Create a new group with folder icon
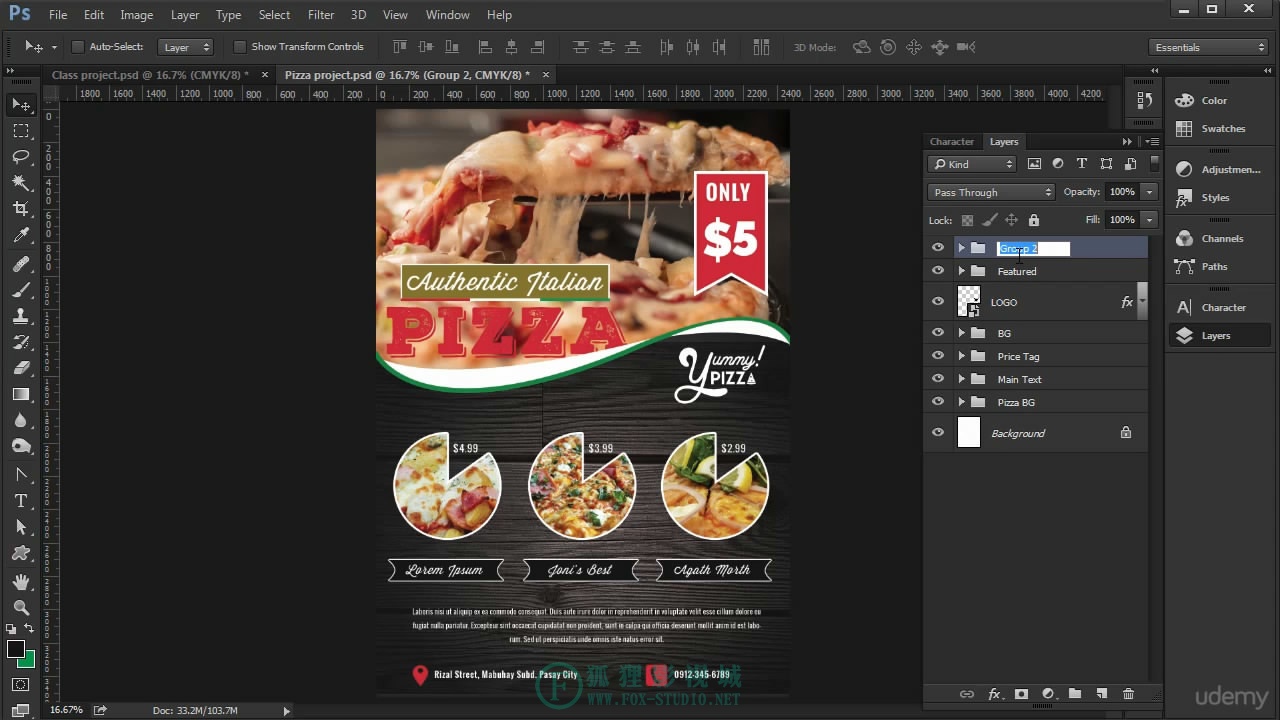Screen dimensions: 1280x720 click(1075, 694)
